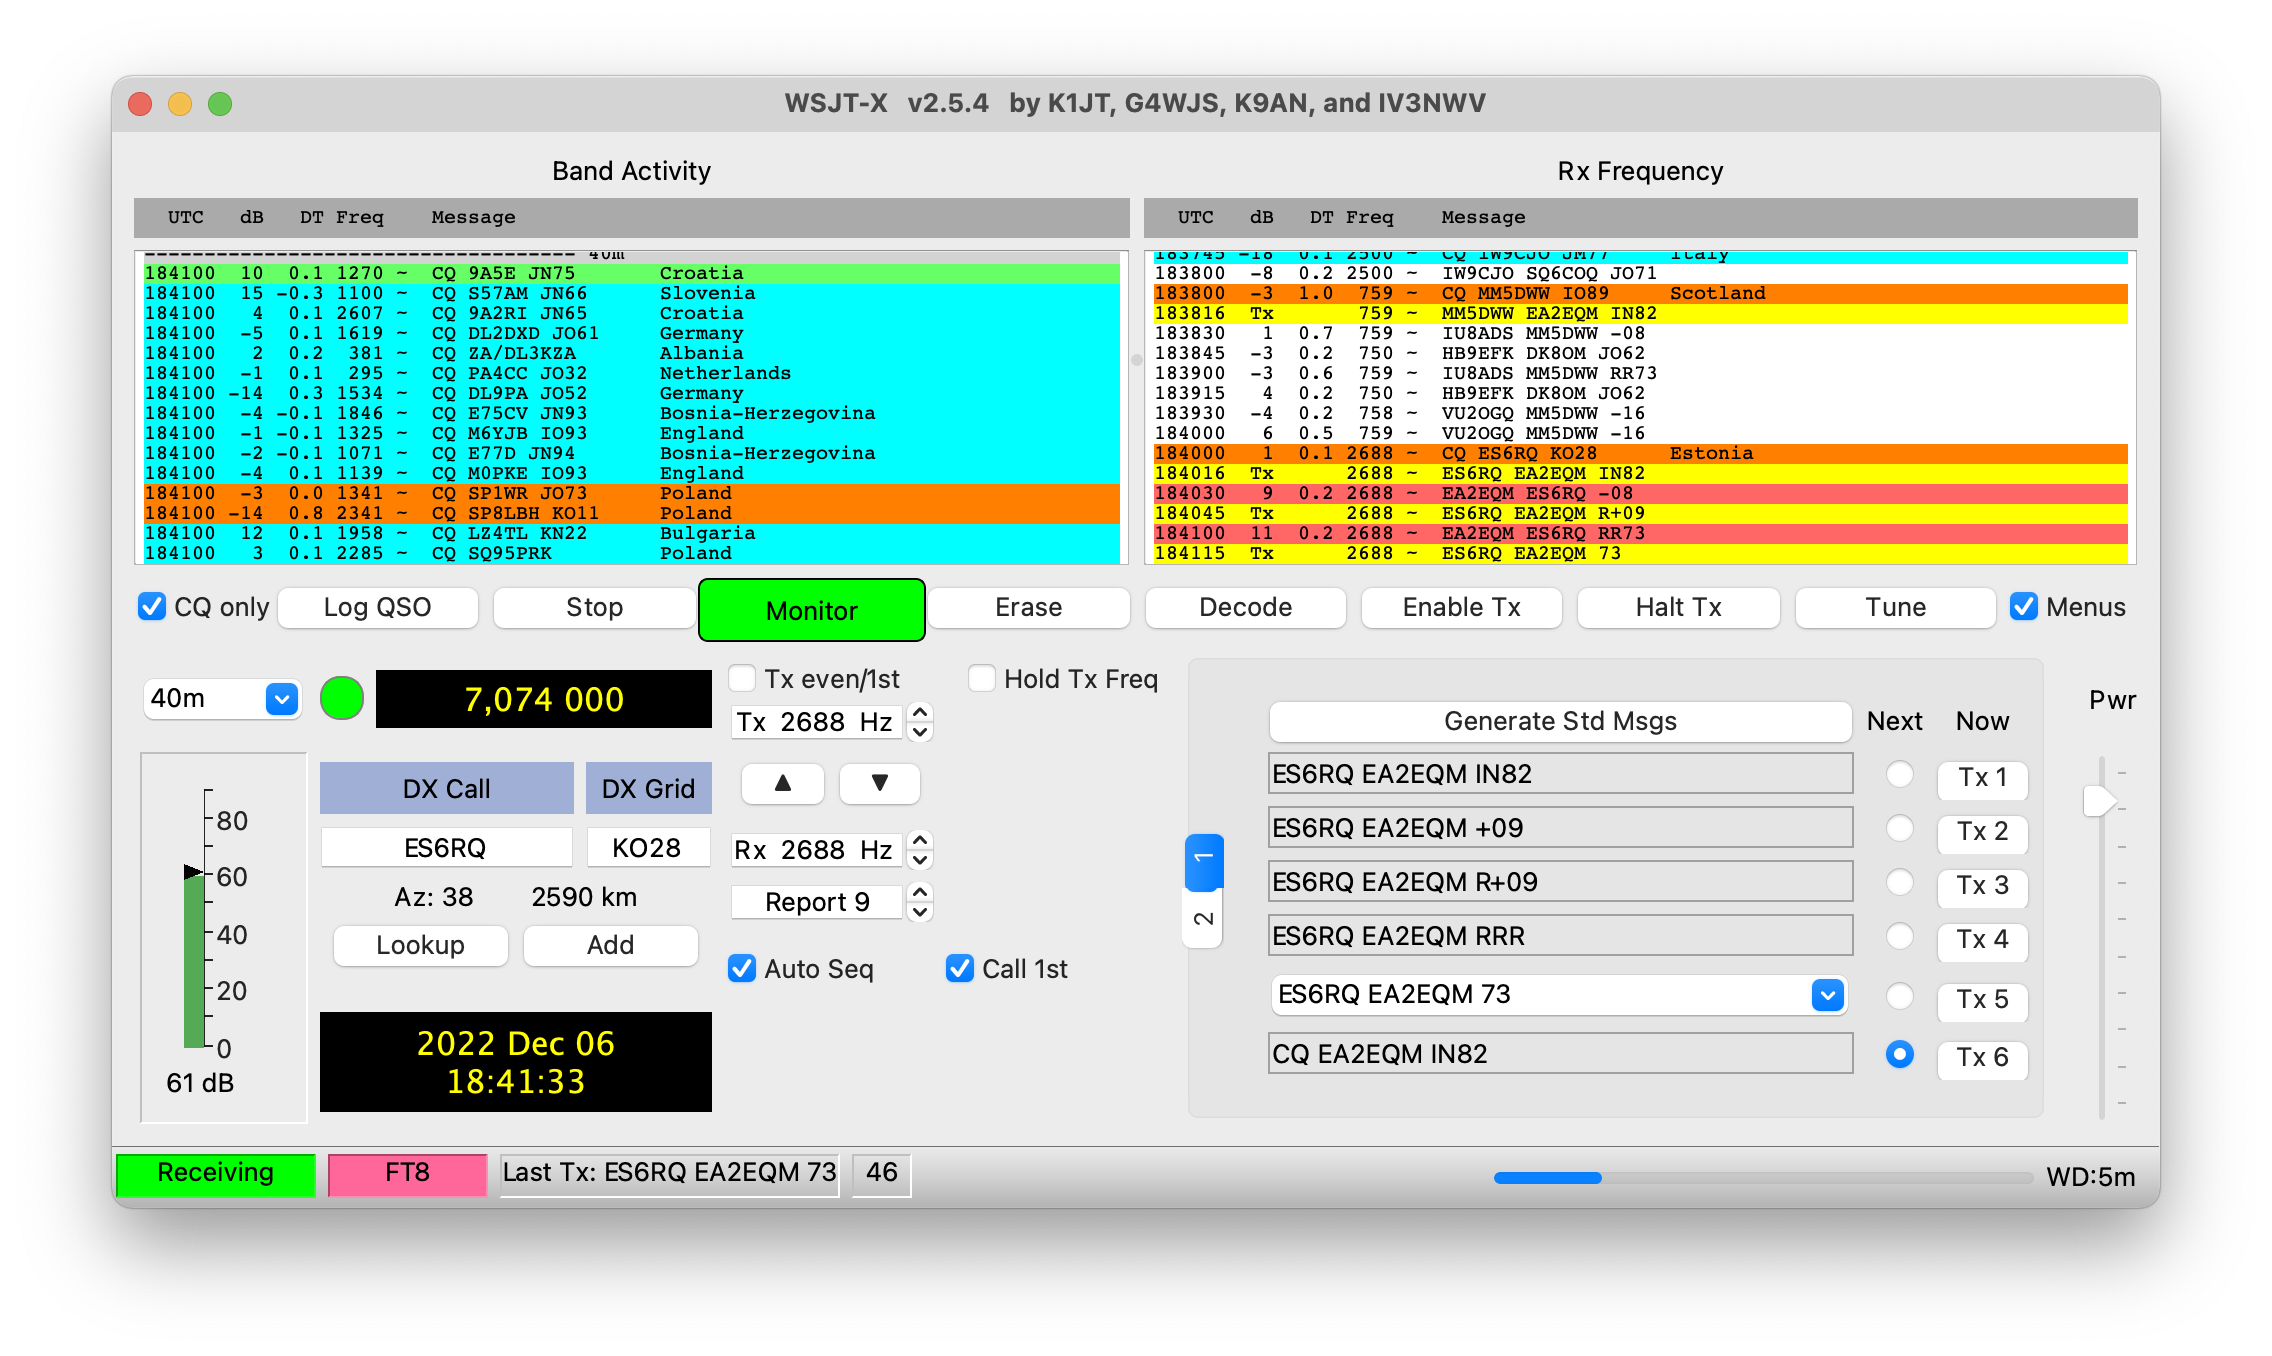
Task: Click the pink FT8 mode indicator
Action: [x=407, y=1173]
